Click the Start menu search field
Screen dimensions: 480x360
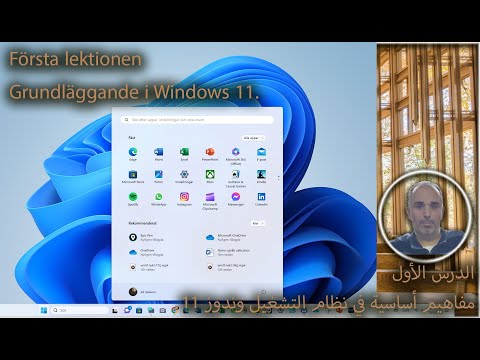pos(197,120)
